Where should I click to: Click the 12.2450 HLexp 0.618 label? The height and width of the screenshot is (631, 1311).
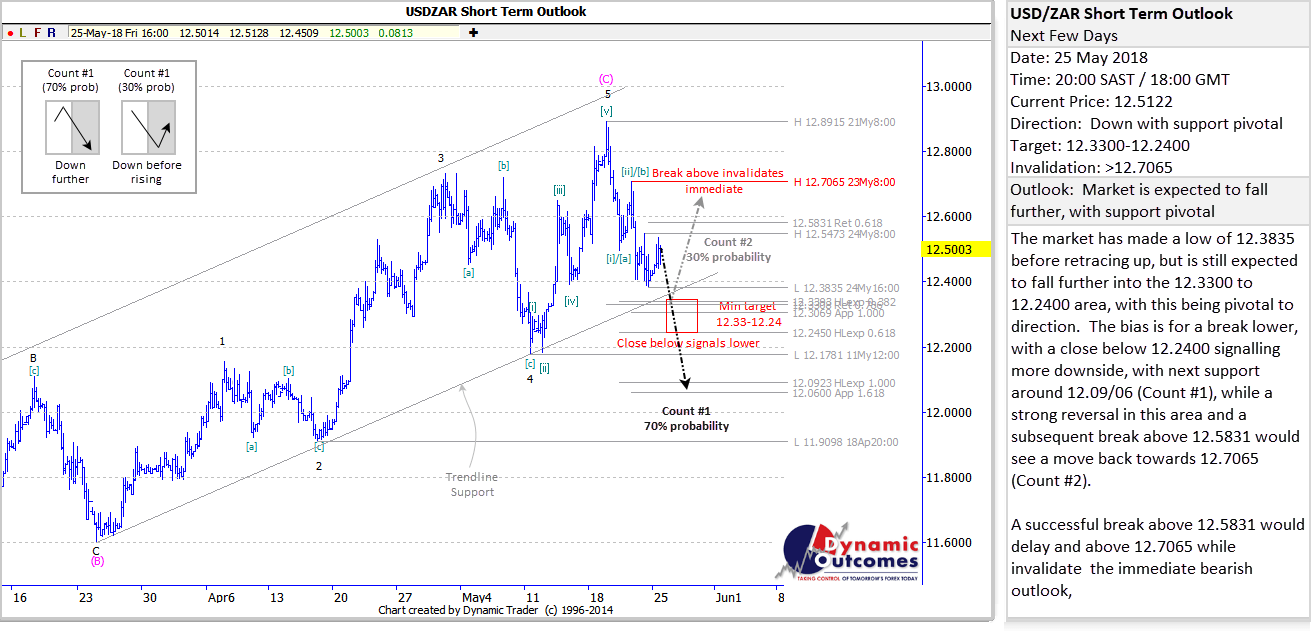844,333
